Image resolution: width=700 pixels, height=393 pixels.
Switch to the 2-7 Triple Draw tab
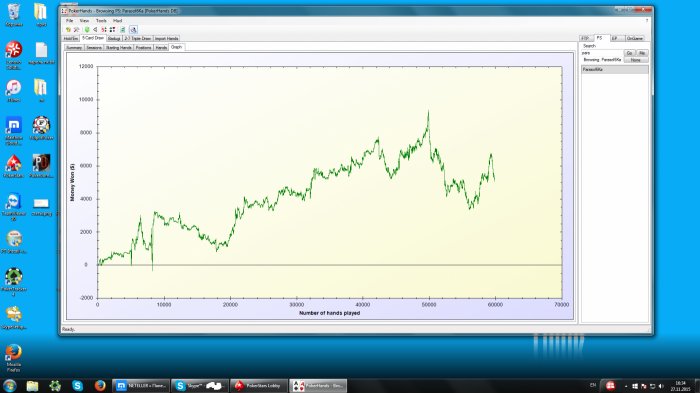click(x=138, y=39)
